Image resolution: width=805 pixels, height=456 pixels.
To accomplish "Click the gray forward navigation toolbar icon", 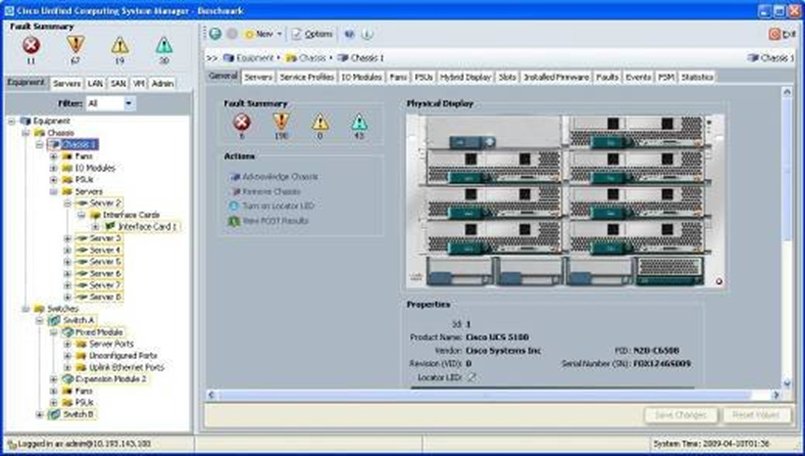I will 232,34.
